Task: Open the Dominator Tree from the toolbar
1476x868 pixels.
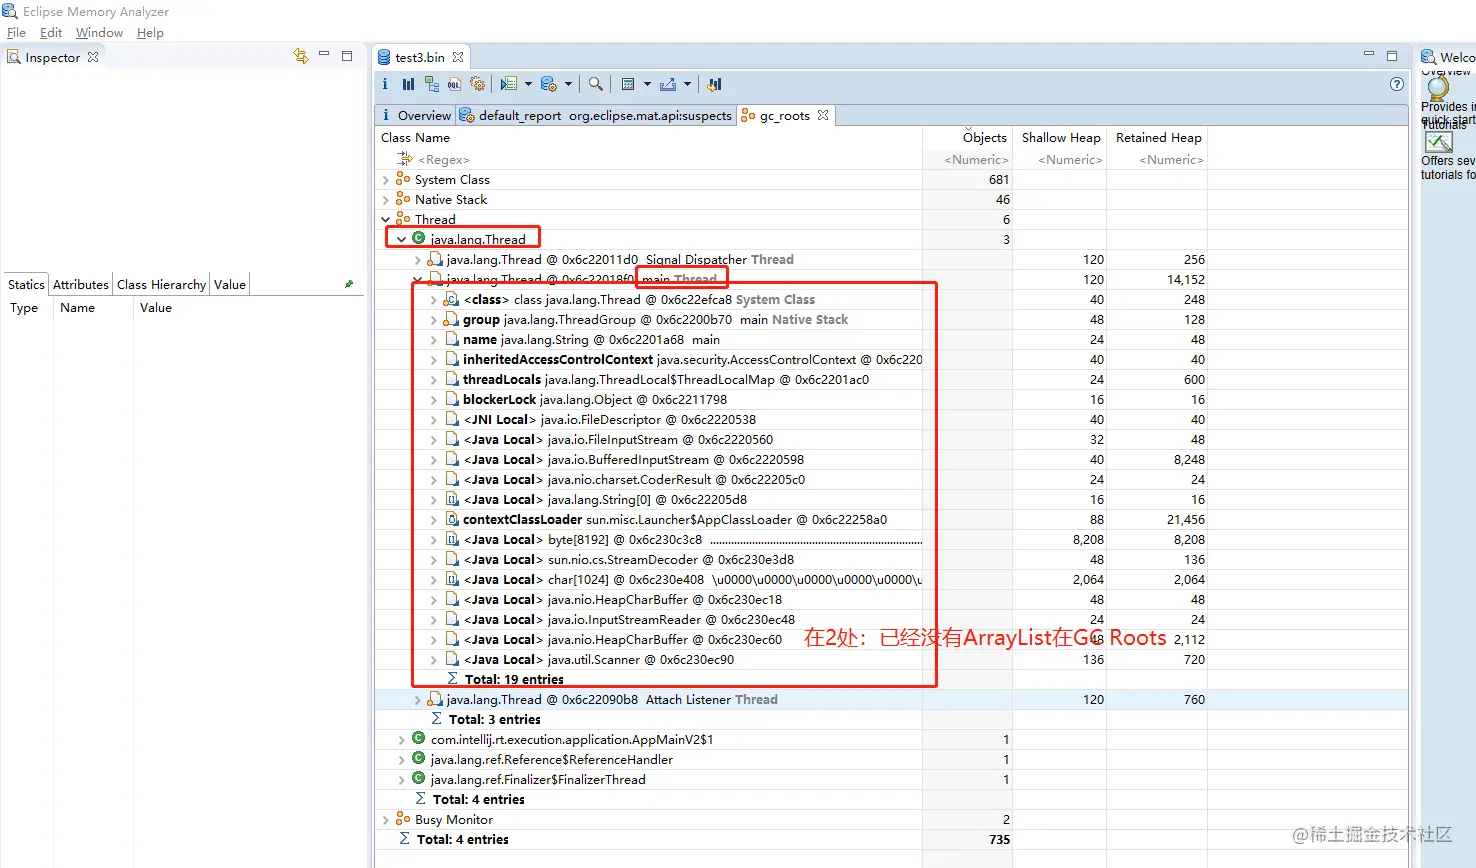Action: 431,84
